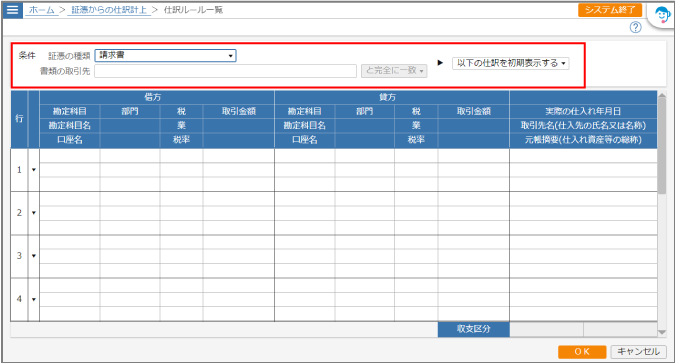Click the 貸方 税率 header cell
The image size is (675, 363).
click(x=416, y=140)
